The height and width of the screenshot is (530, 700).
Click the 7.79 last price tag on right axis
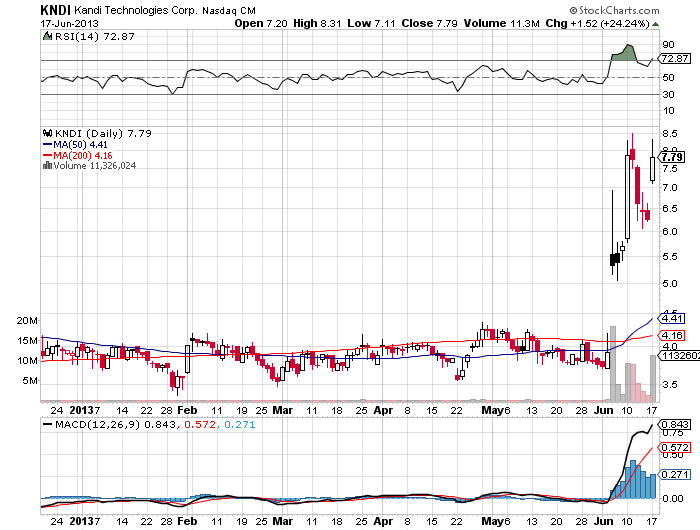pyautogui.click(x=672, y=157)
